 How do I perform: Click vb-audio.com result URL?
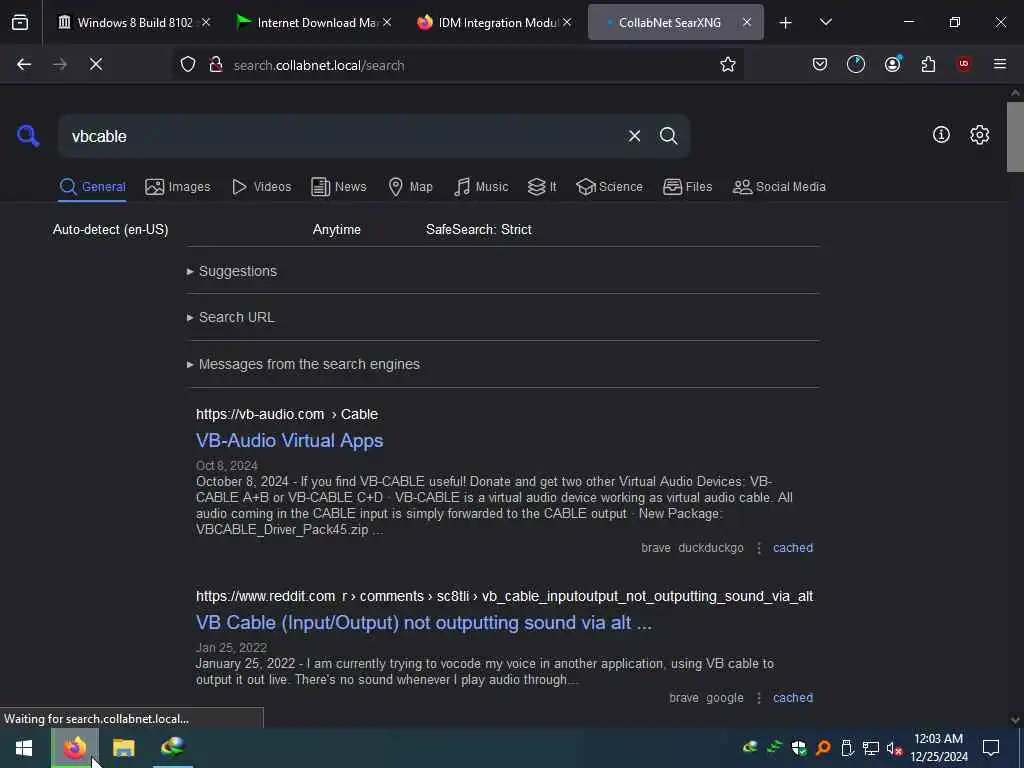[287, 414]
